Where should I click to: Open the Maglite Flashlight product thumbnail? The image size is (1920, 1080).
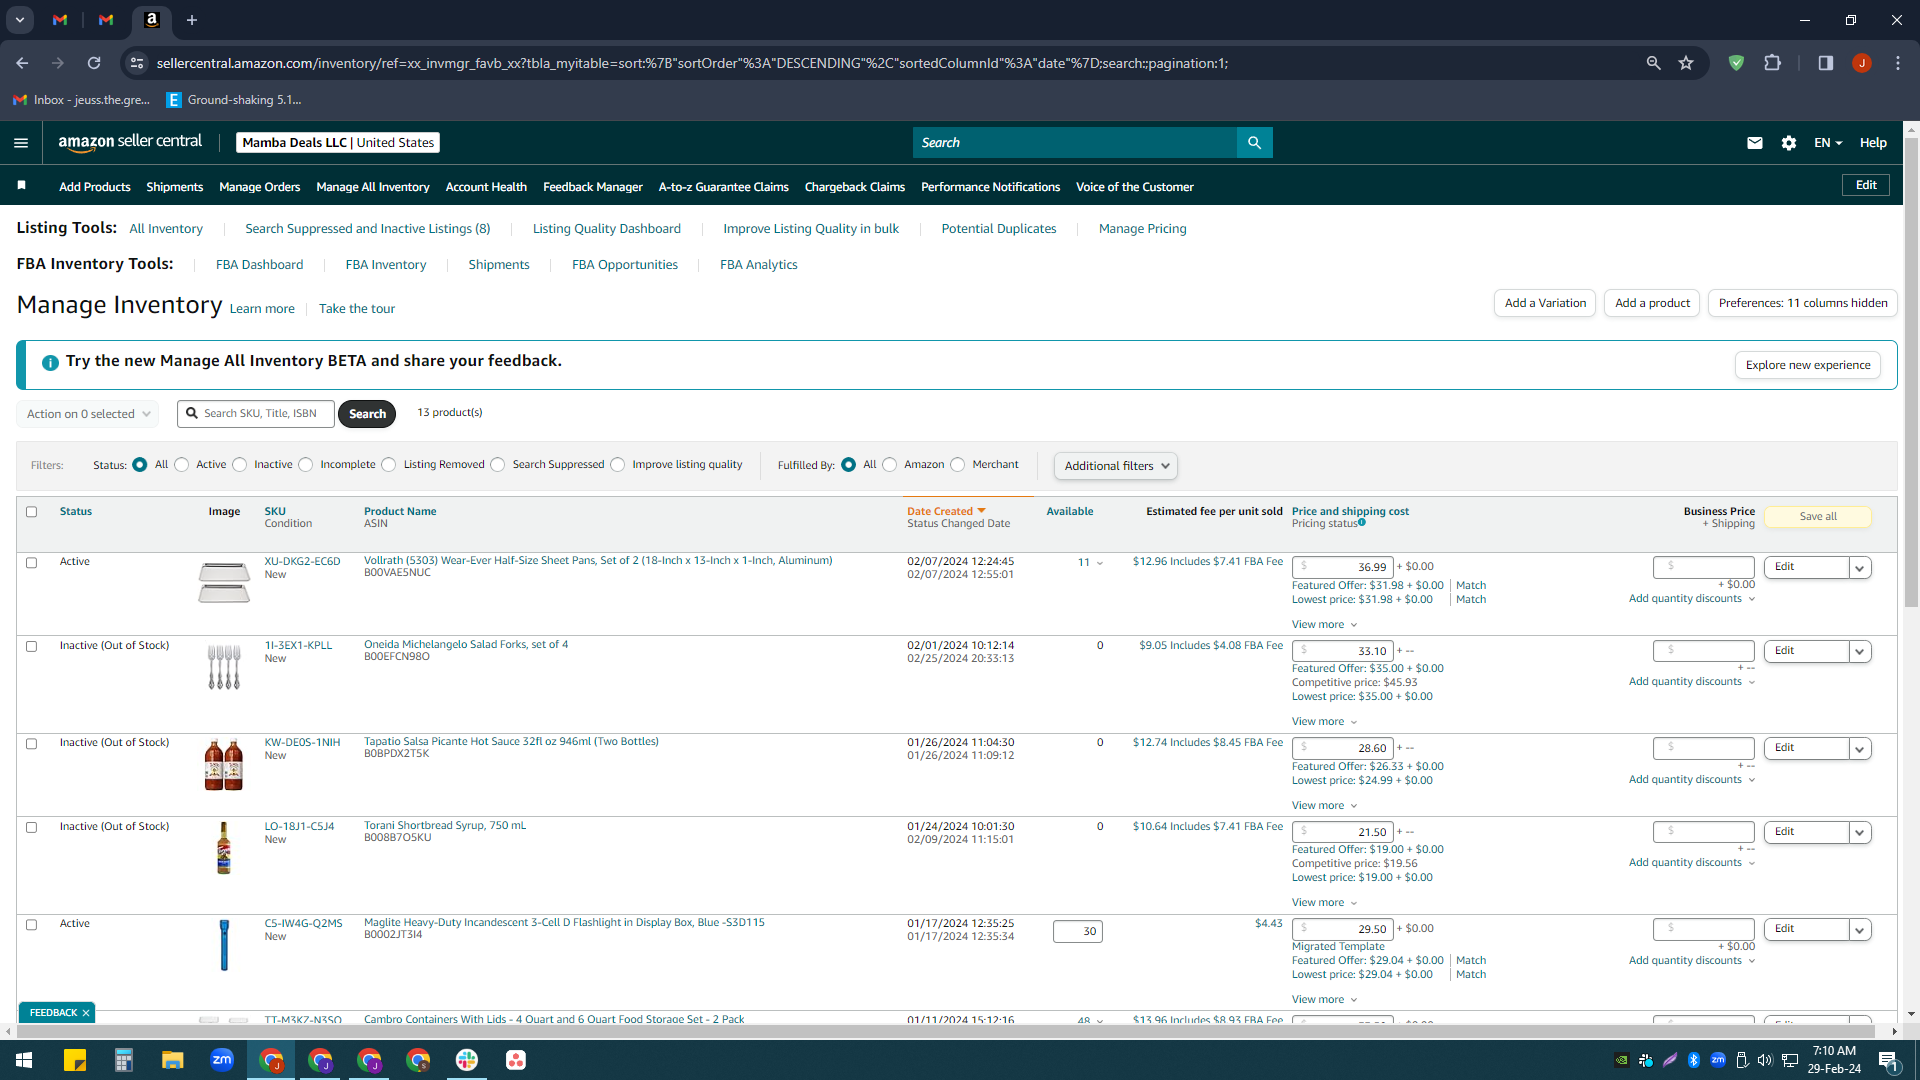(x=224, y=945)
